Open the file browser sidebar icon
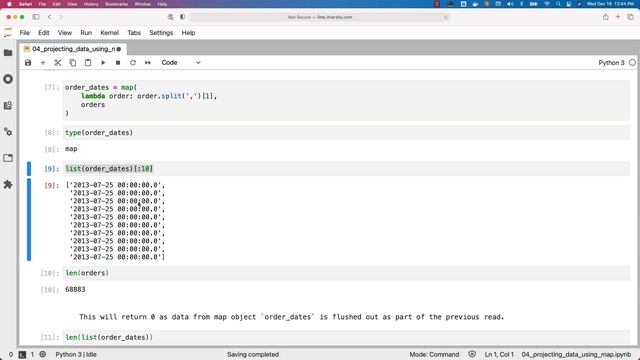This screenshot has width=640, height=360. [8, 53]
